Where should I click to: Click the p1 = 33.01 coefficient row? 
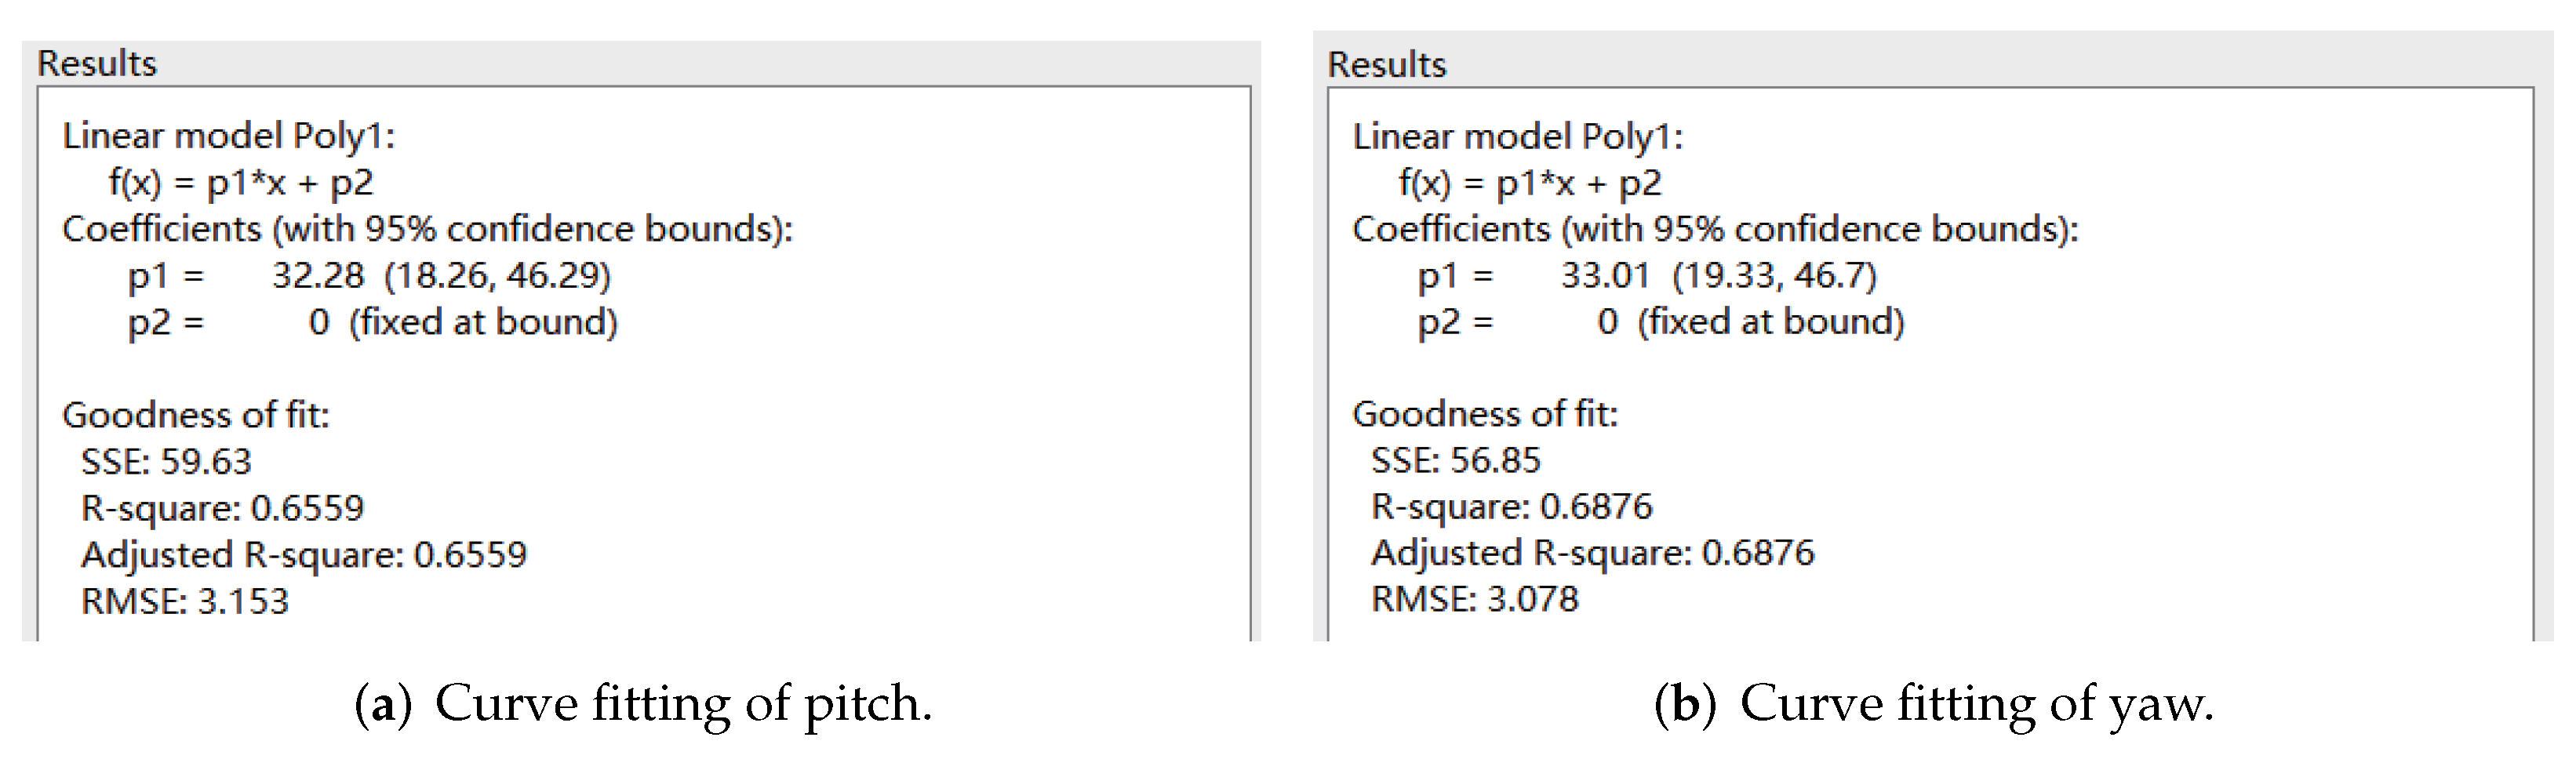coord(1648,275)
